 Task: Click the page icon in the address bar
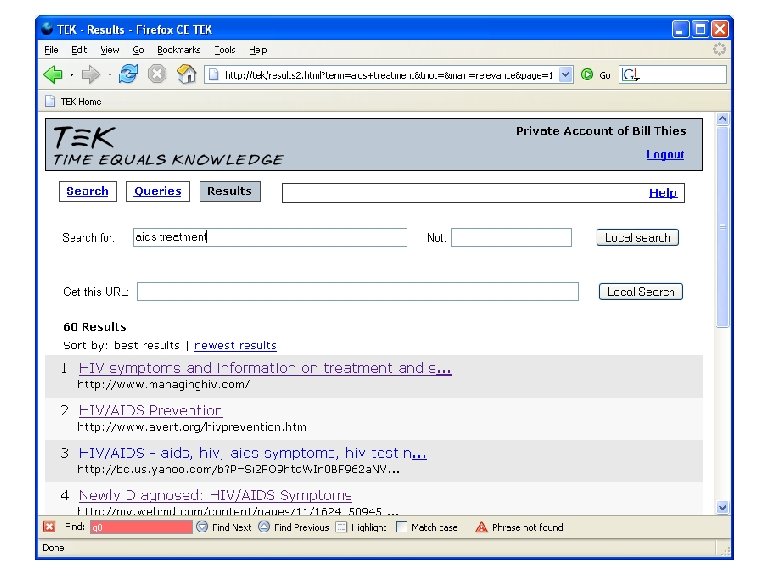(x=214, y=74)
